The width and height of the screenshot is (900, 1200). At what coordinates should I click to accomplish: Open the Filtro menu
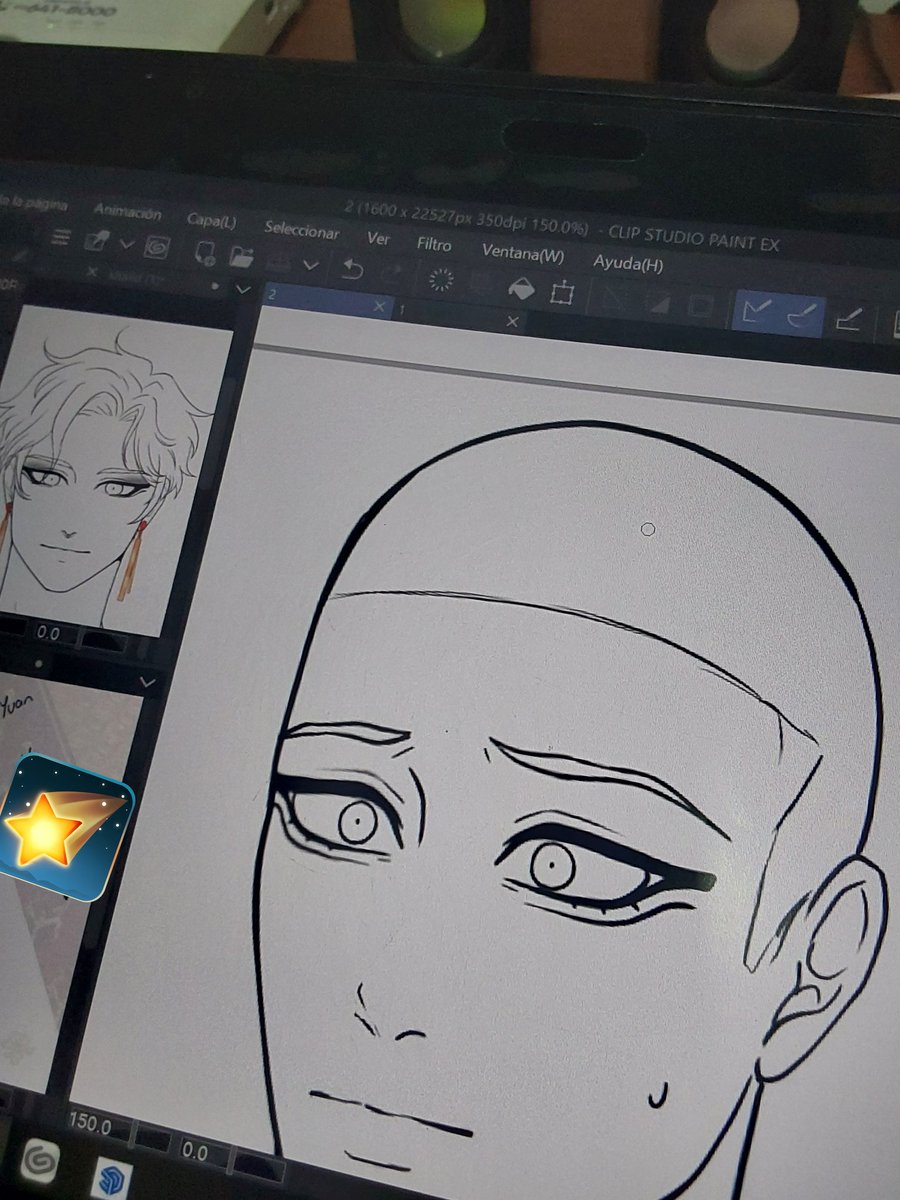coord(433,244)
